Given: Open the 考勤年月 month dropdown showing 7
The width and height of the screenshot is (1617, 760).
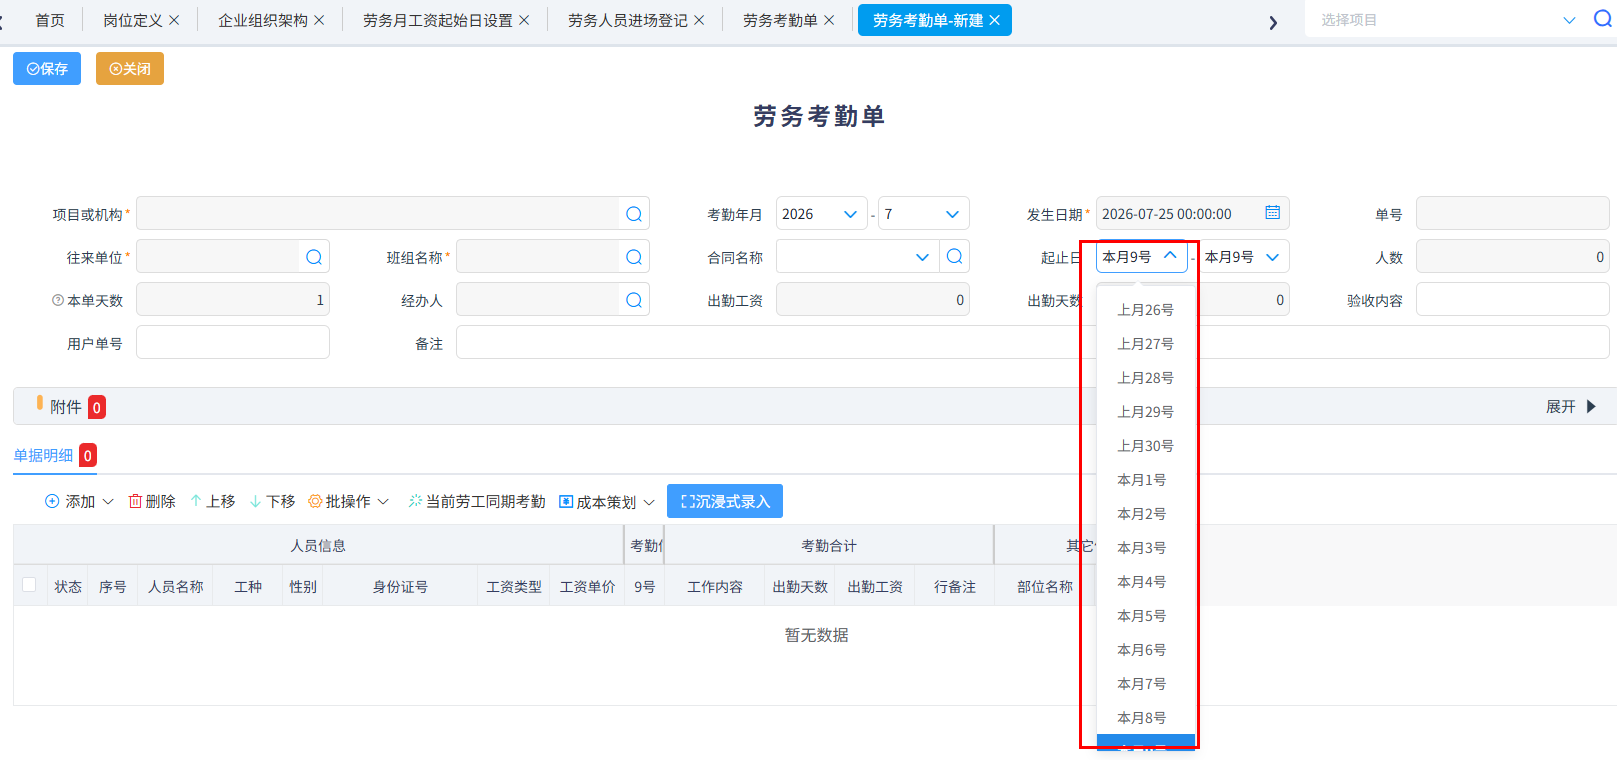Looking at the screenshot, I should [x=924, y=214].
